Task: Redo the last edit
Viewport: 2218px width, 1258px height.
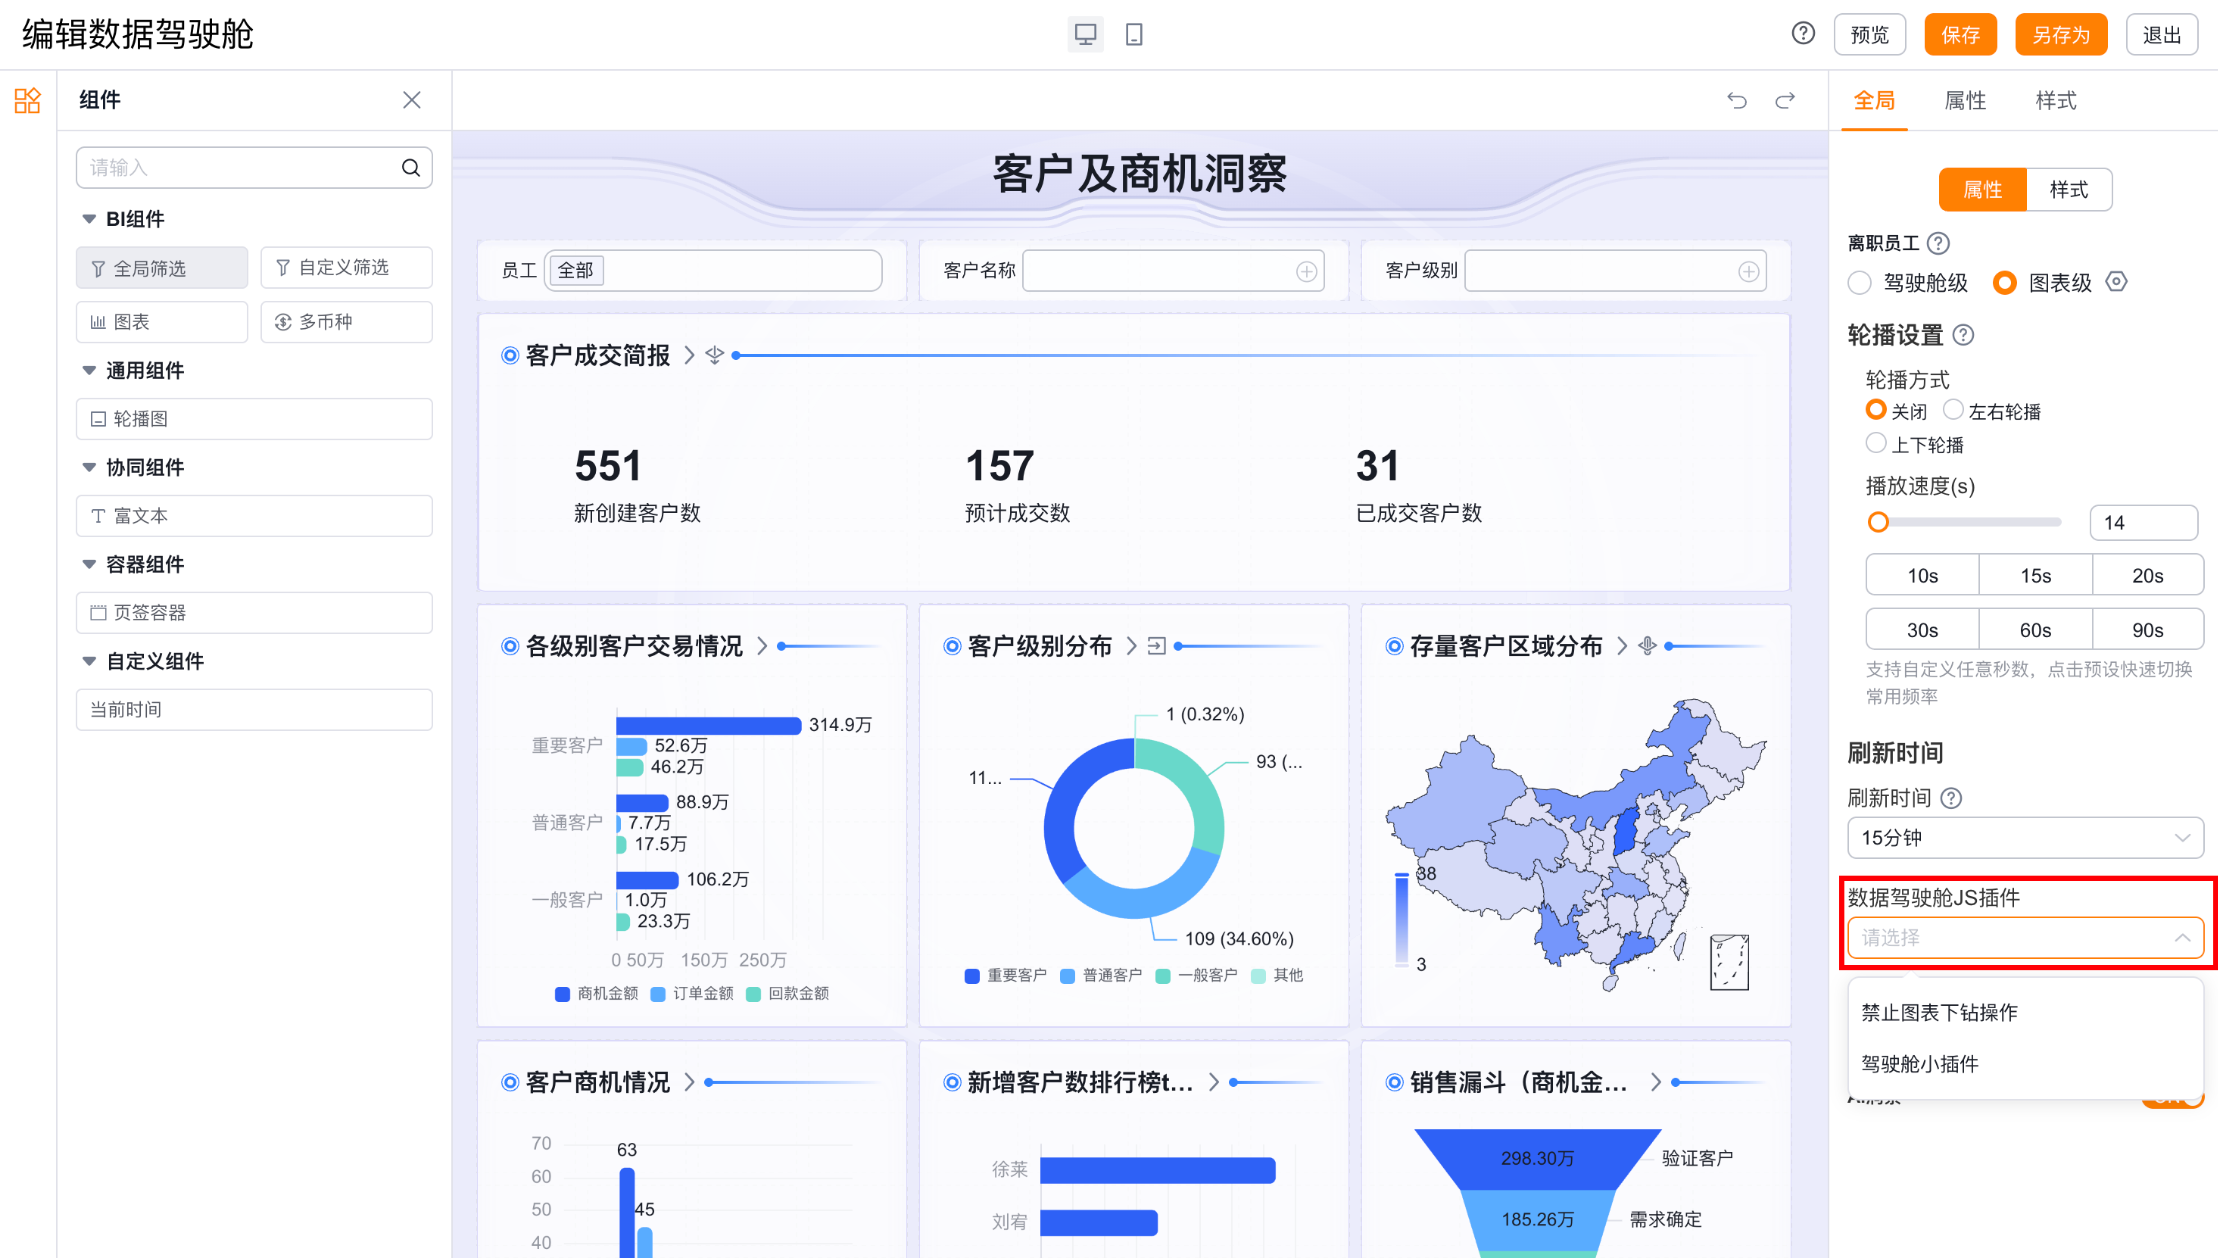Action: pos(1785,100)
